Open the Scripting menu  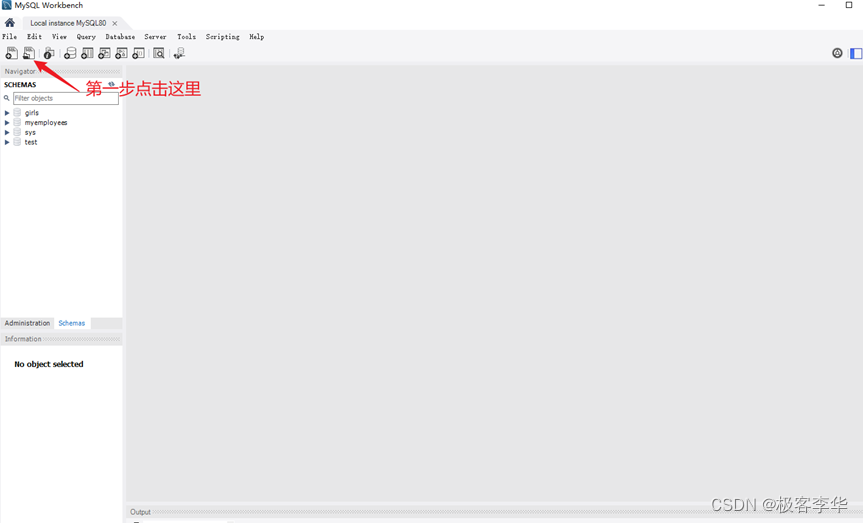pyautogui.click(x=222, y=37)
